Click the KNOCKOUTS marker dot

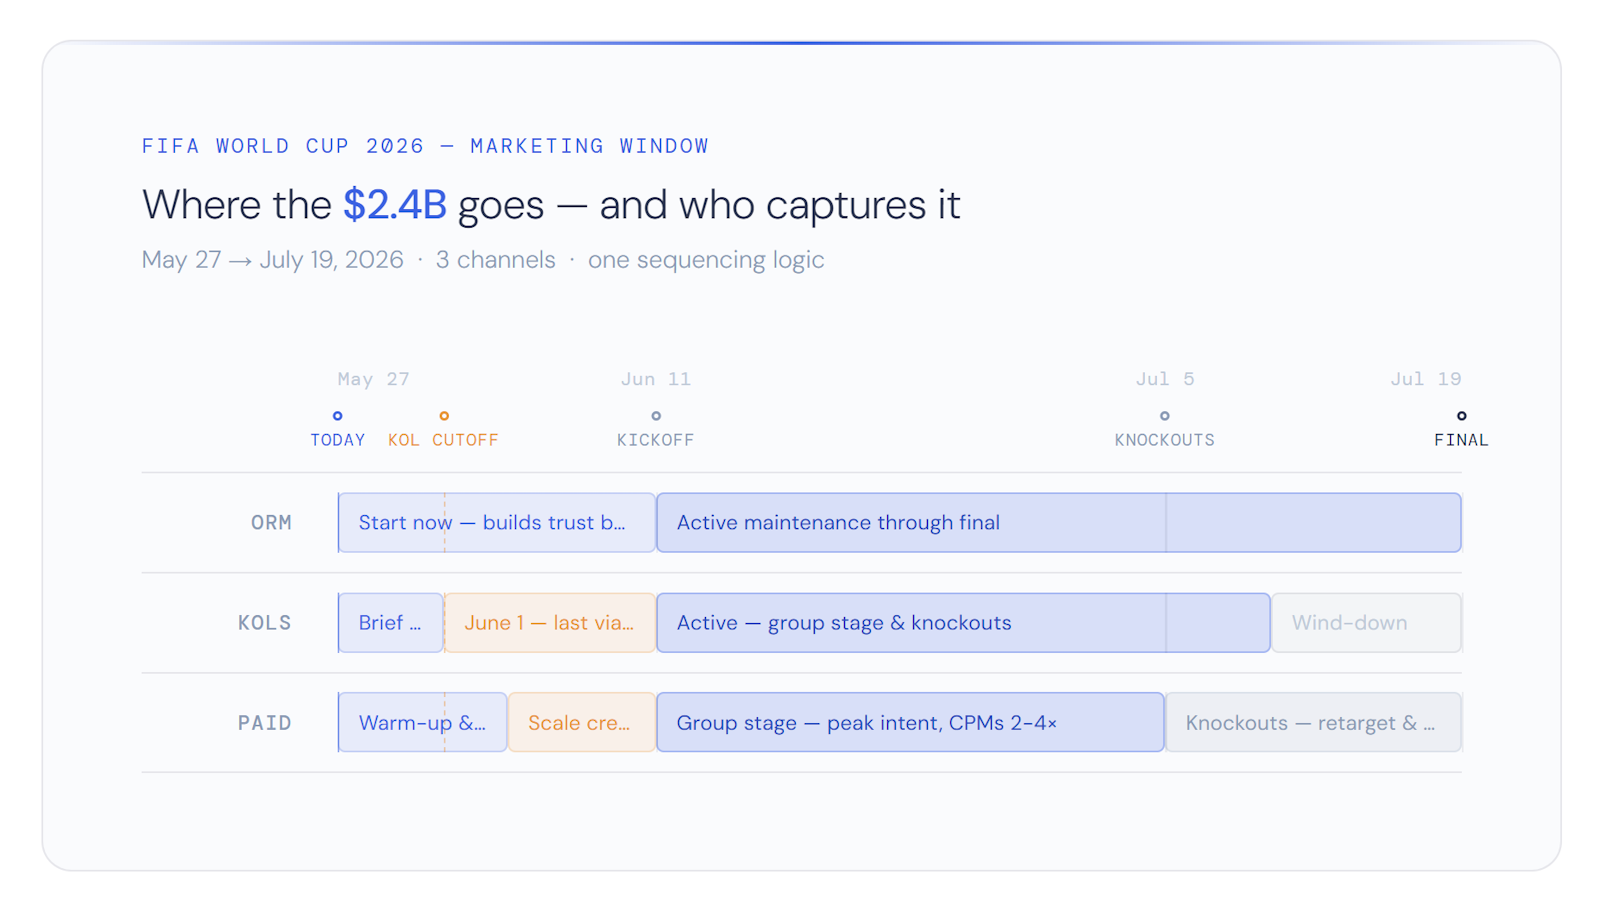pos(1164,416)
